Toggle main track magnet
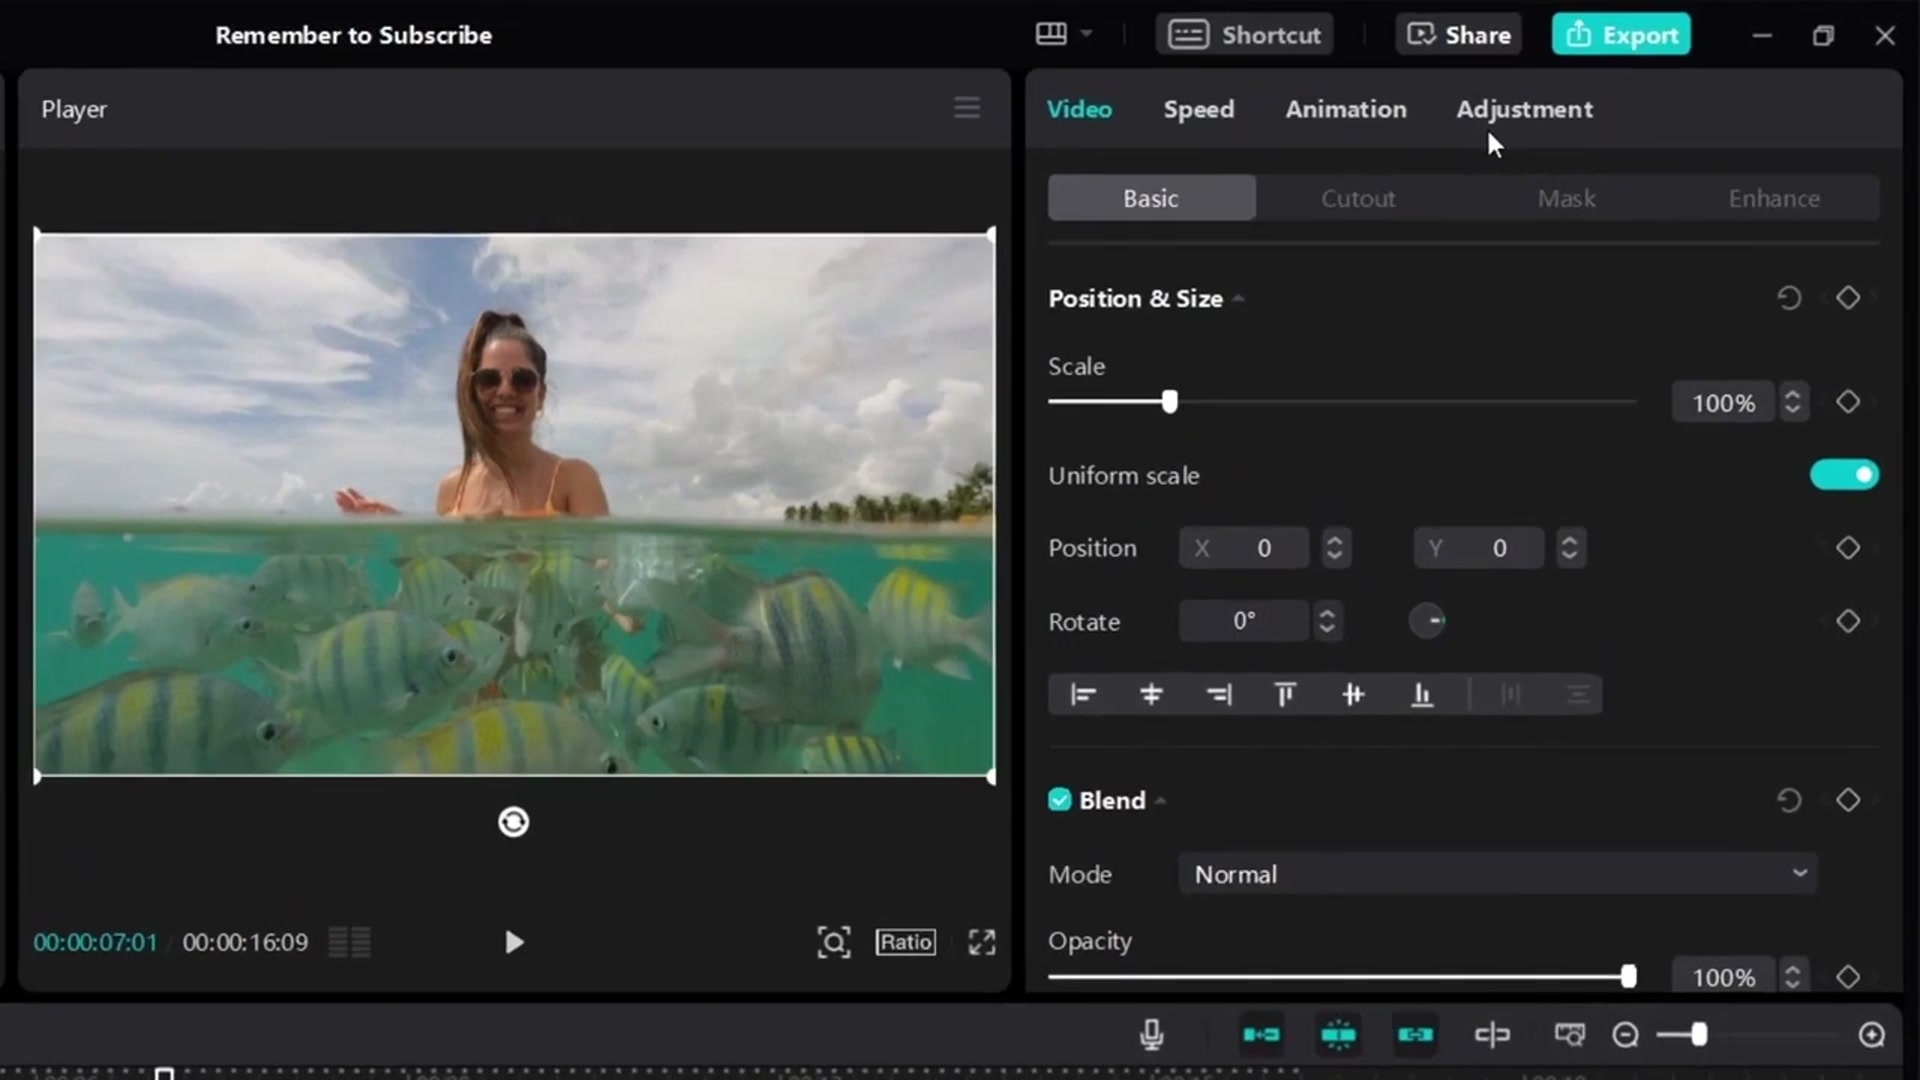This screenshot has height=1080, width=1920. coord(1261,1034)
